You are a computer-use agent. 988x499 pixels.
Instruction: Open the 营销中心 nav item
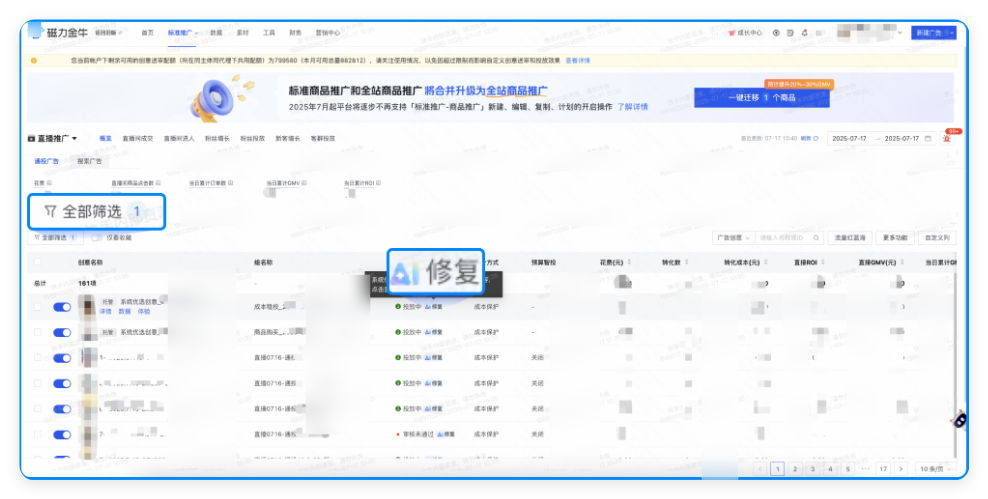[328, 33]
